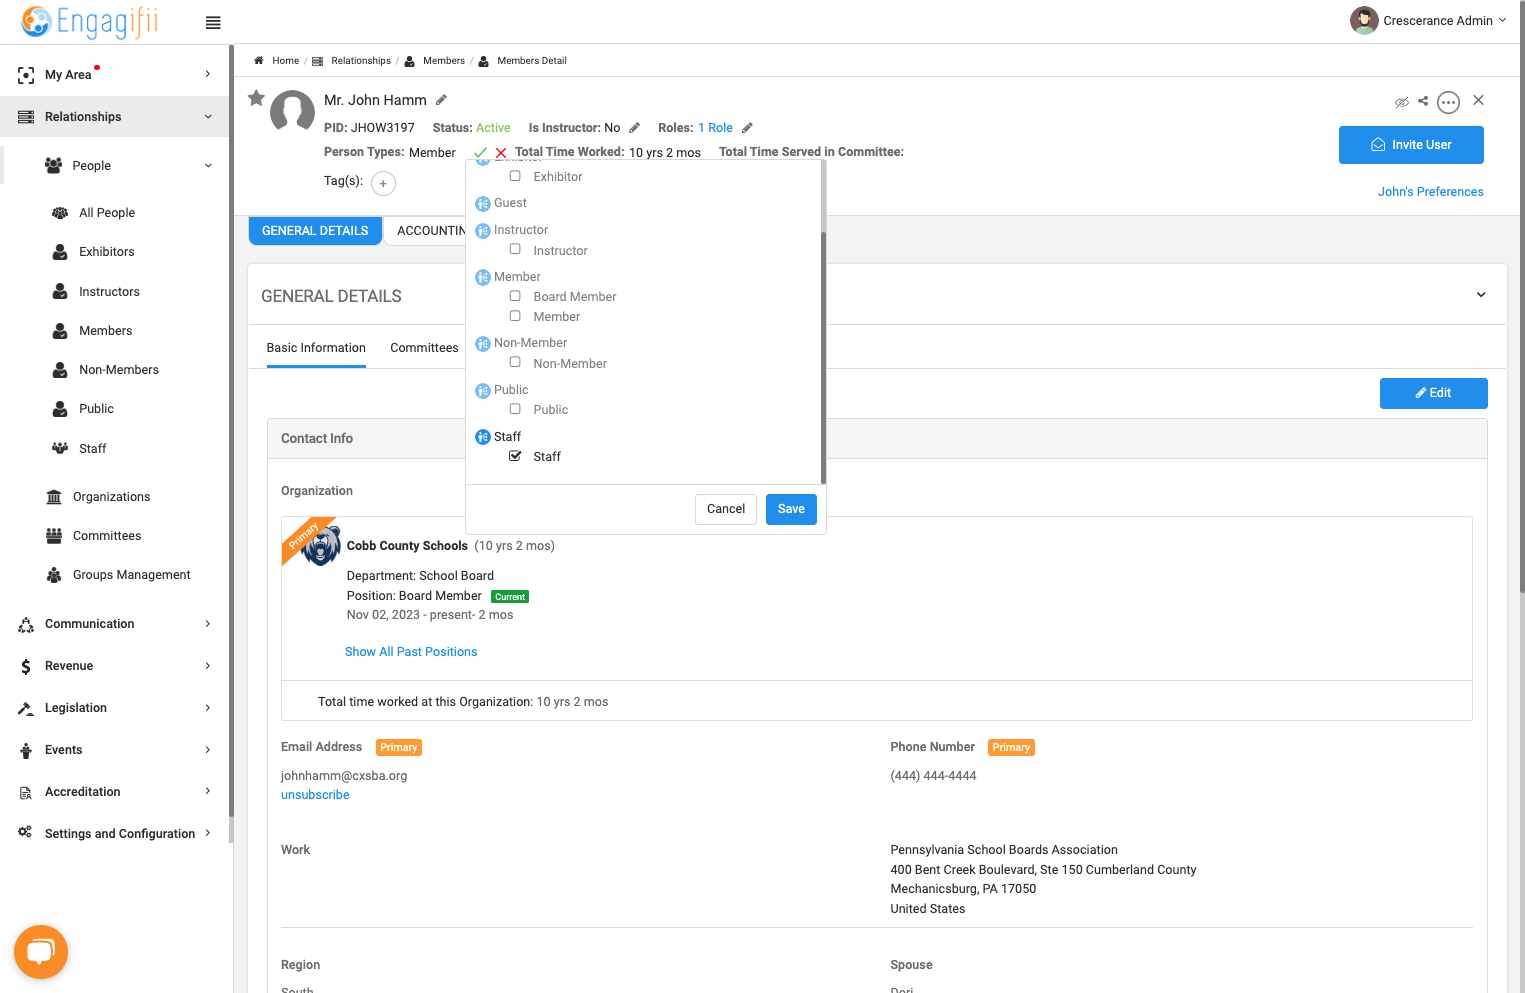Edit name pencil icon next to Mr. John Hamm
Image resolution: width=1525 pixels, height=993 pixels.
(x=441, y=100)
